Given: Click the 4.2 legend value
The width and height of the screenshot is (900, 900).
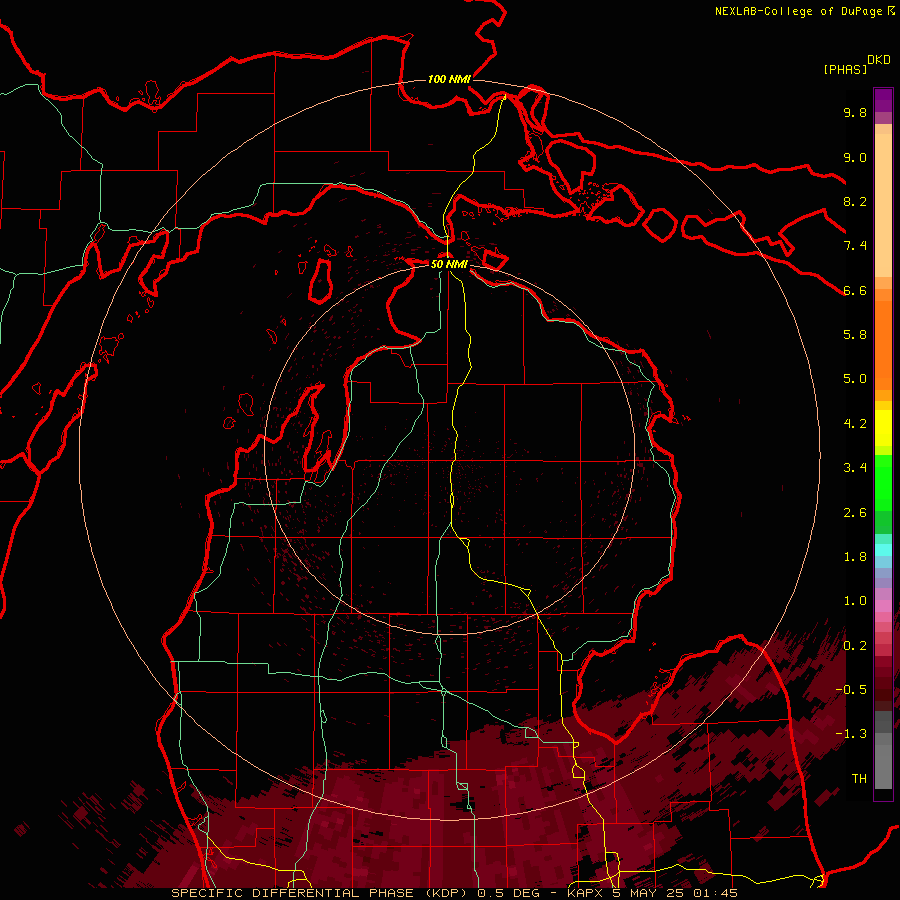Looking at the screenshot, I should click(x=855, y=424).
